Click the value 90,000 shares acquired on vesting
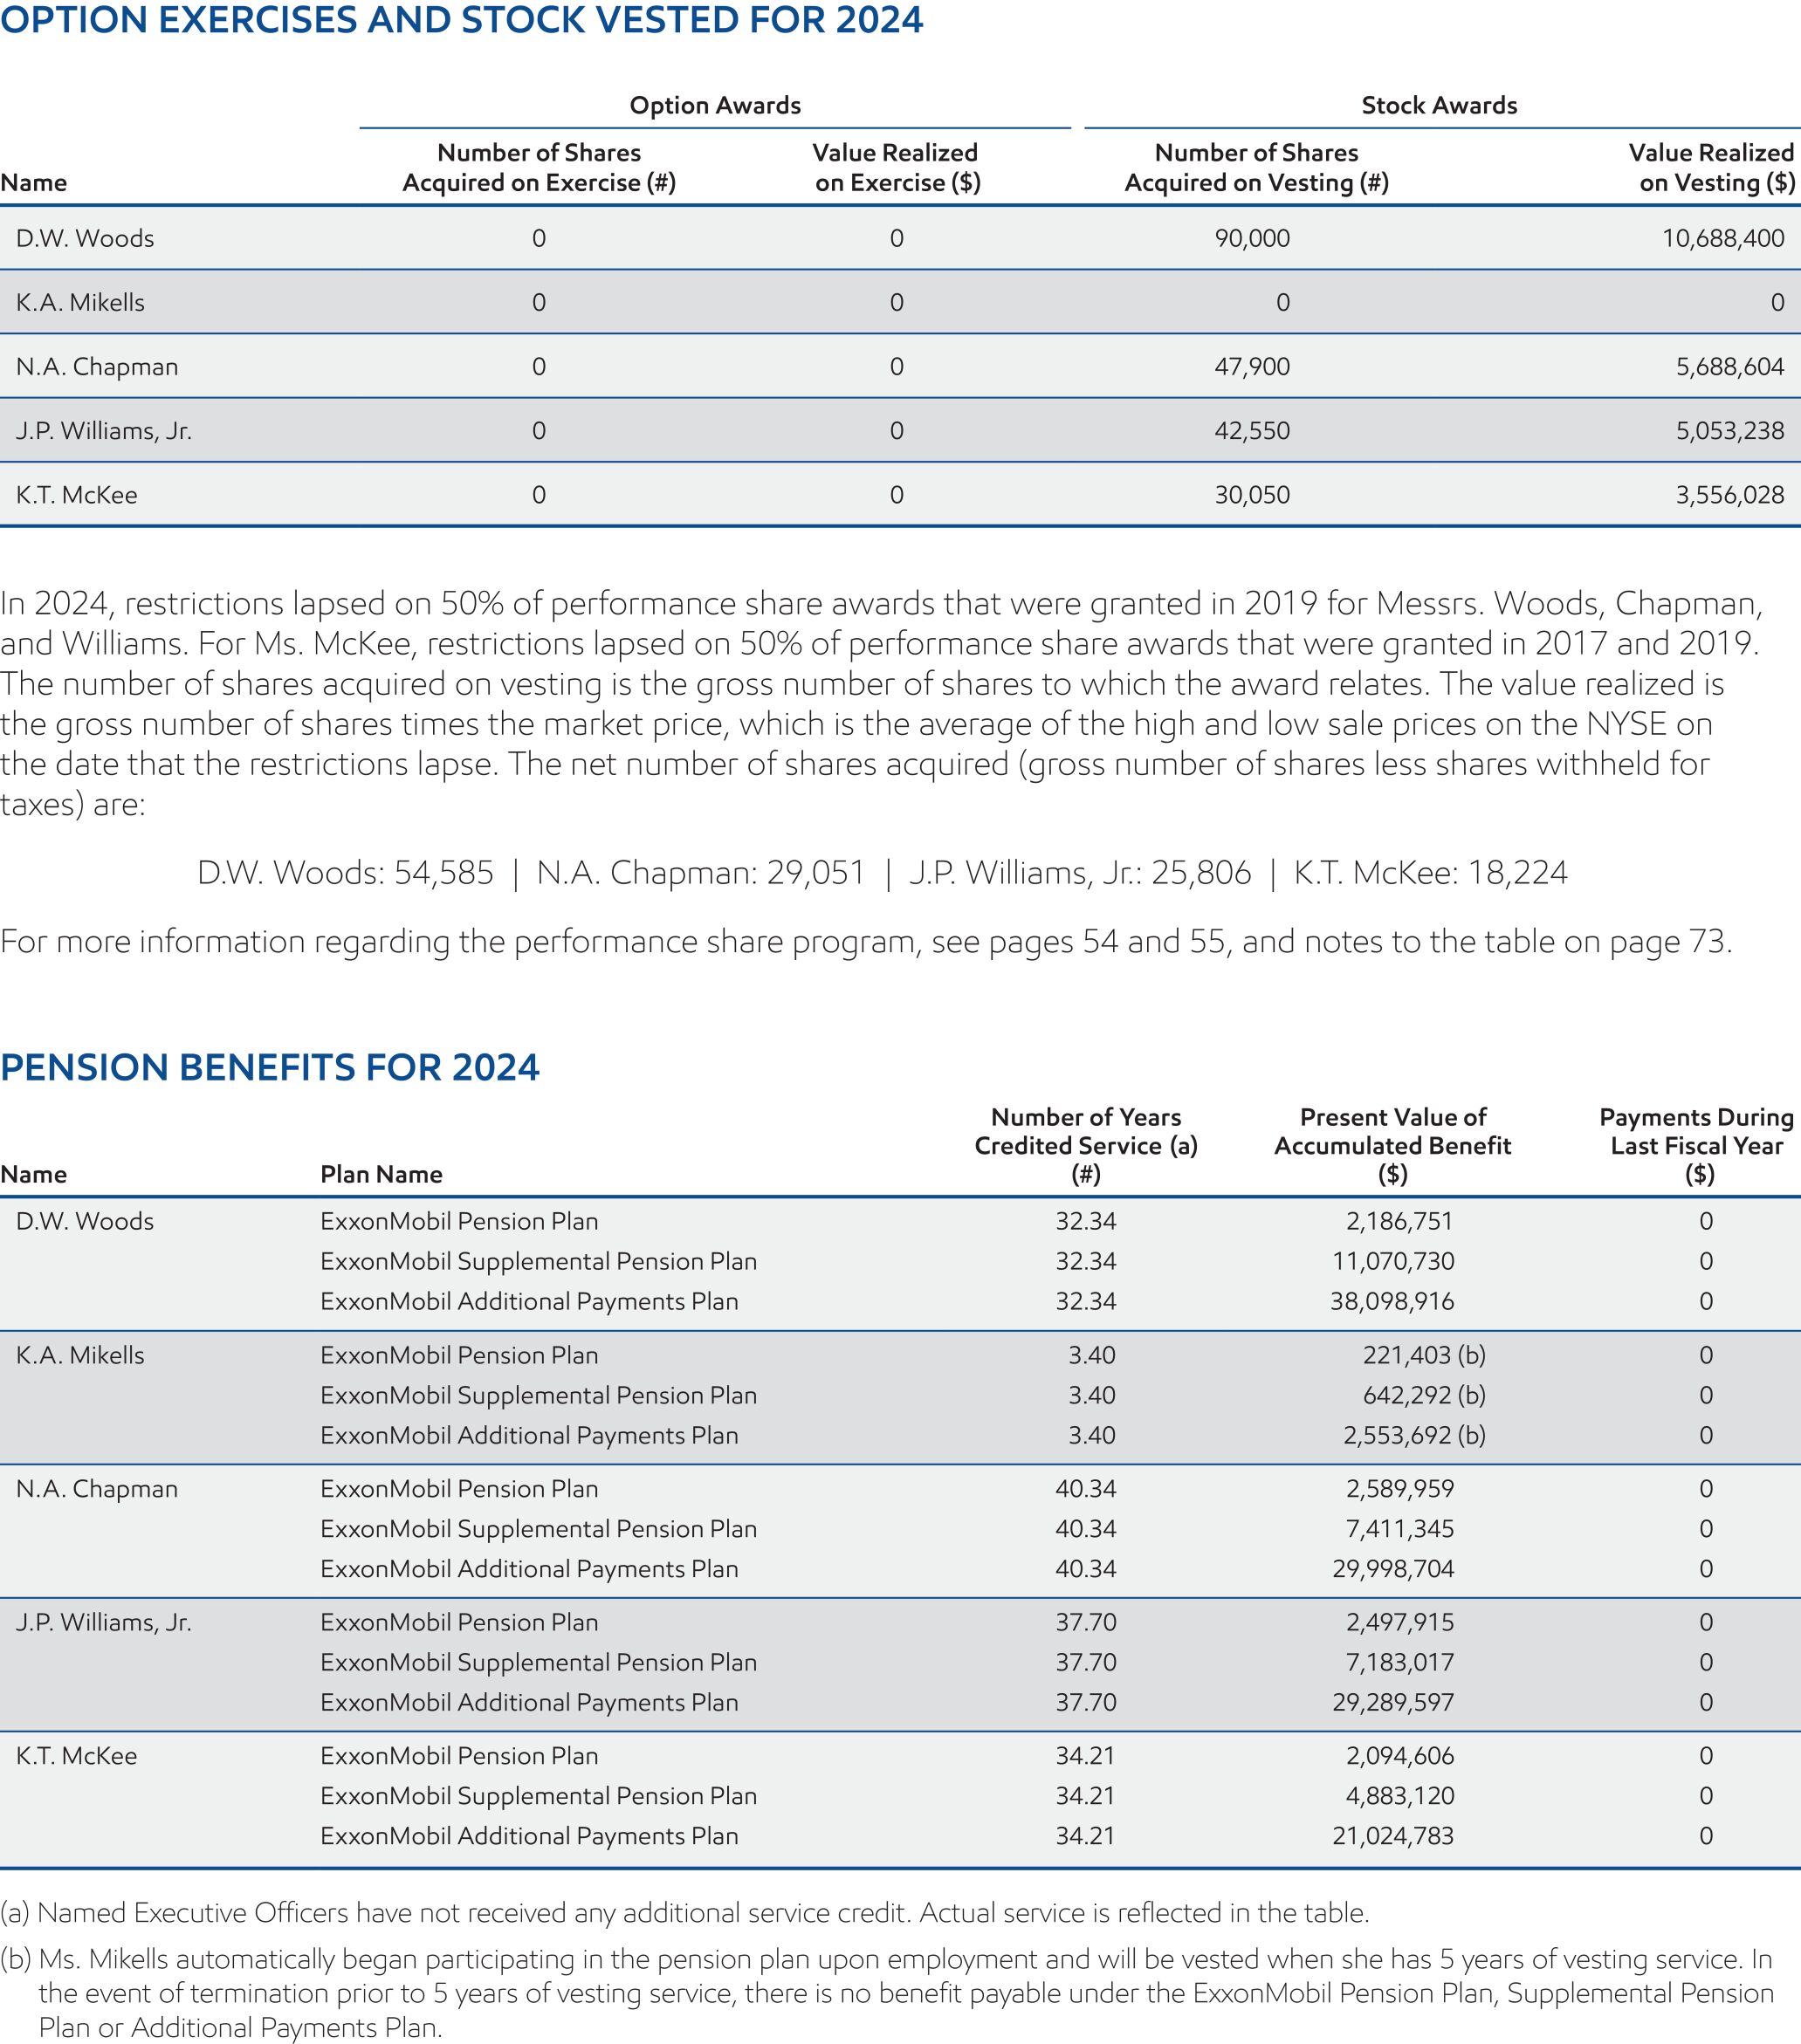This screenshot has width=1801, height=2044. [1252, 238]
